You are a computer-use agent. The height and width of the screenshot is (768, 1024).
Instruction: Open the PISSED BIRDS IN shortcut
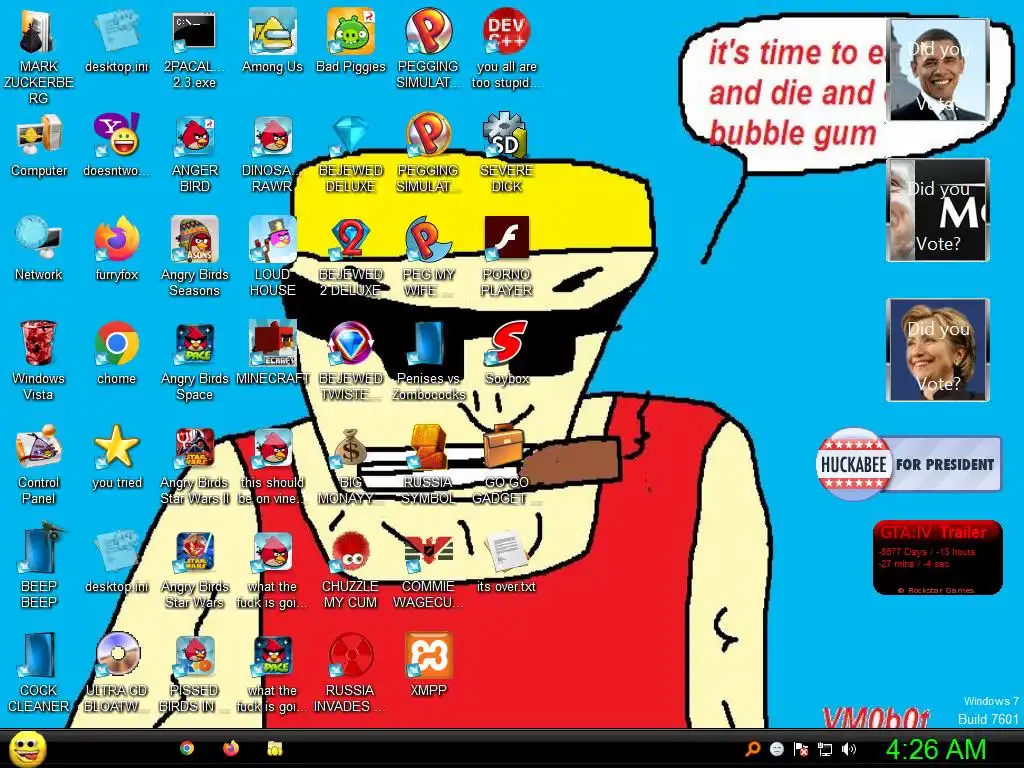(x=195, y=656)
